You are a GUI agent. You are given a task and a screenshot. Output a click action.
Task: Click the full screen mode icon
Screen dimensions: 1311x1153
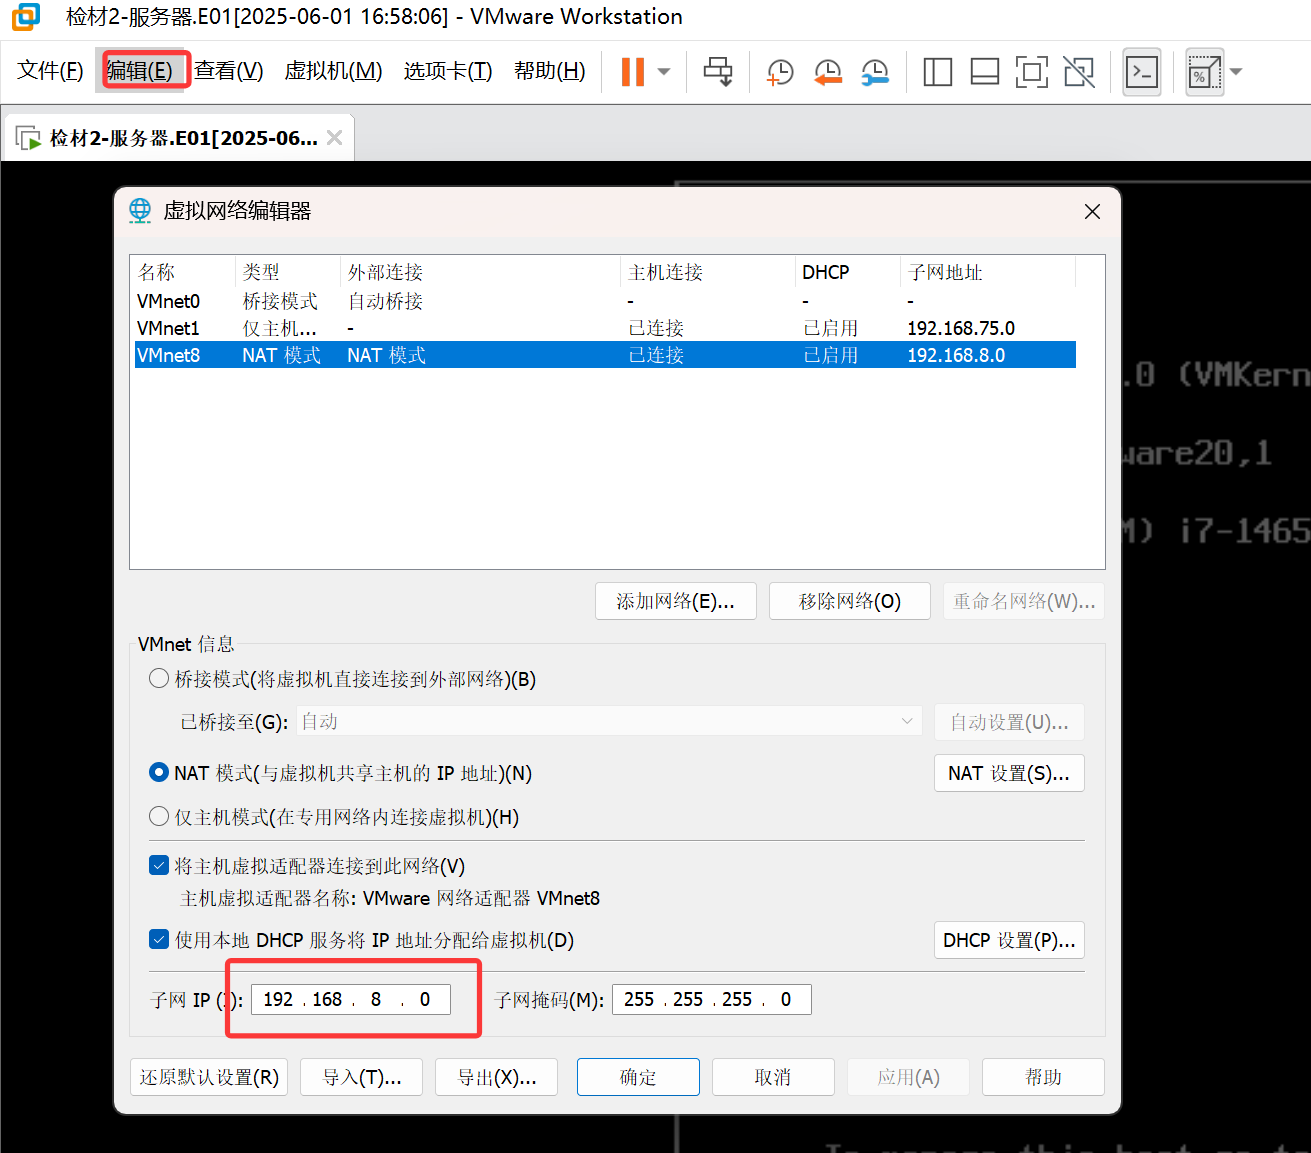(1032, 72)
